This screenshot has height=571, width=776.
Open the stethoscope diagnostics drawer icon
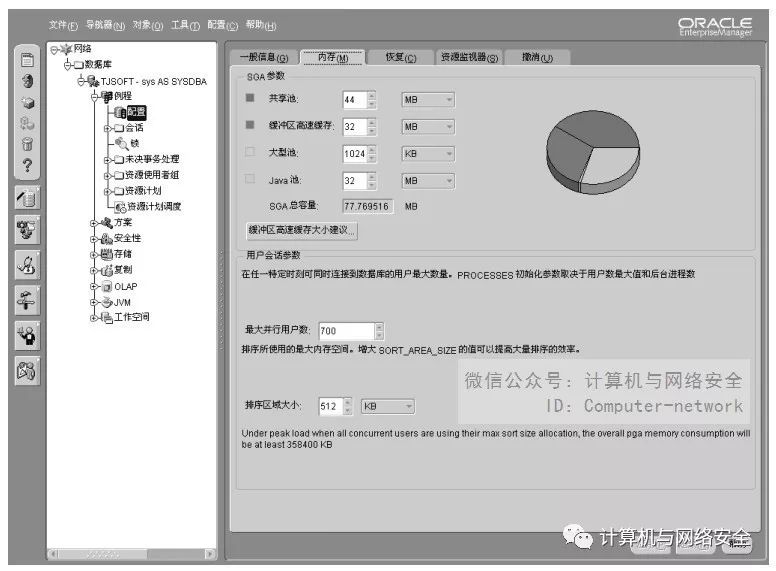(x=27, y=265)
